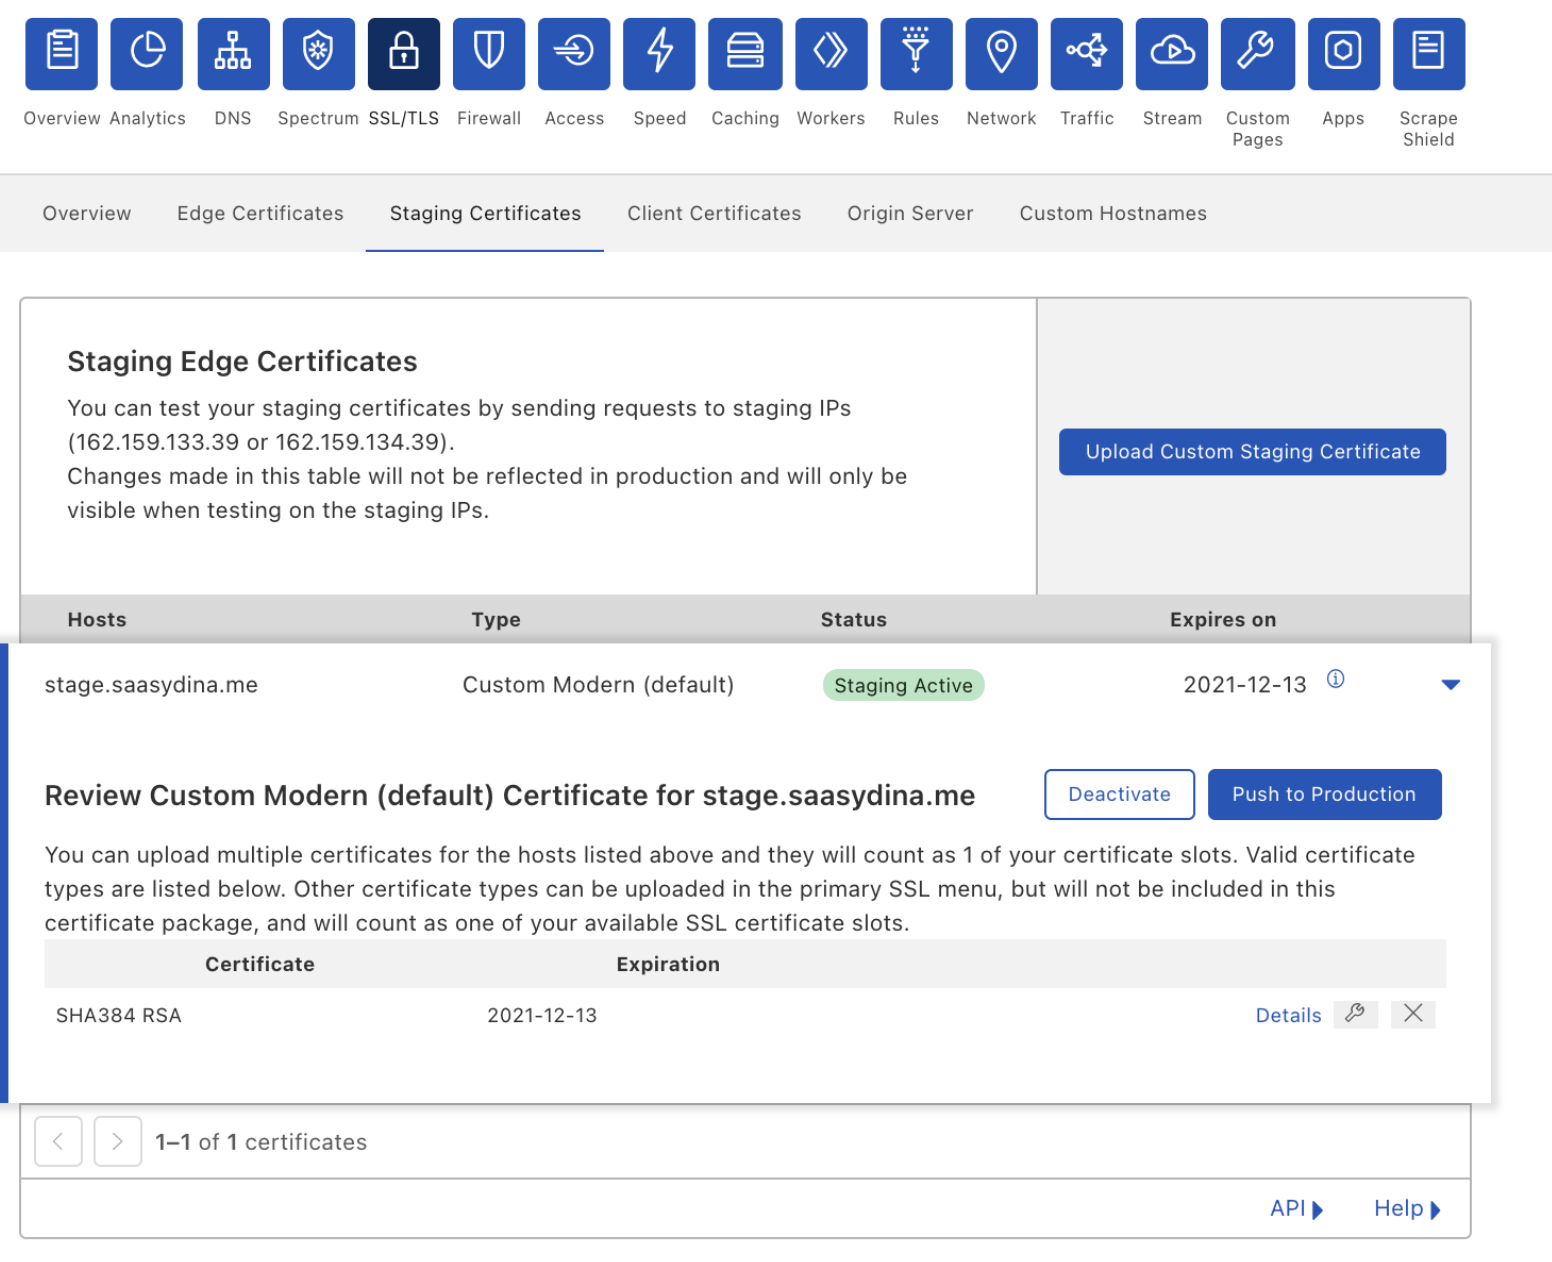Viewport: 1552px width, 1262px height.
Task: Open the DNS network icon
Action: click(233, 53)
